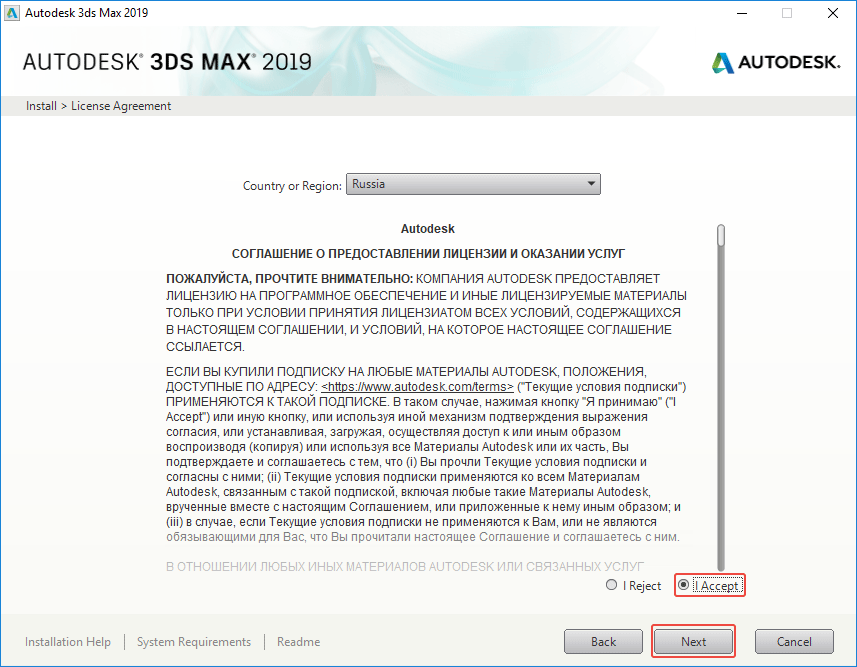The image size is (857, 667).
Task: Open the System Requirements link
Action: [194, 642]
